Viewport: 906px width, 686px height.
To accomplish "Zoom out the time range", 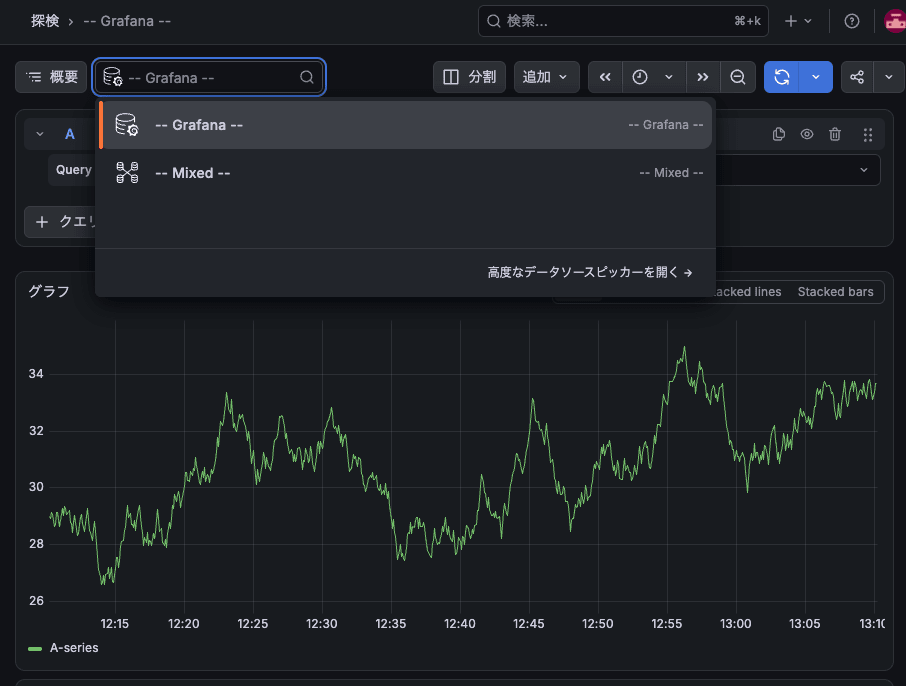I will [x=738, y=77].
